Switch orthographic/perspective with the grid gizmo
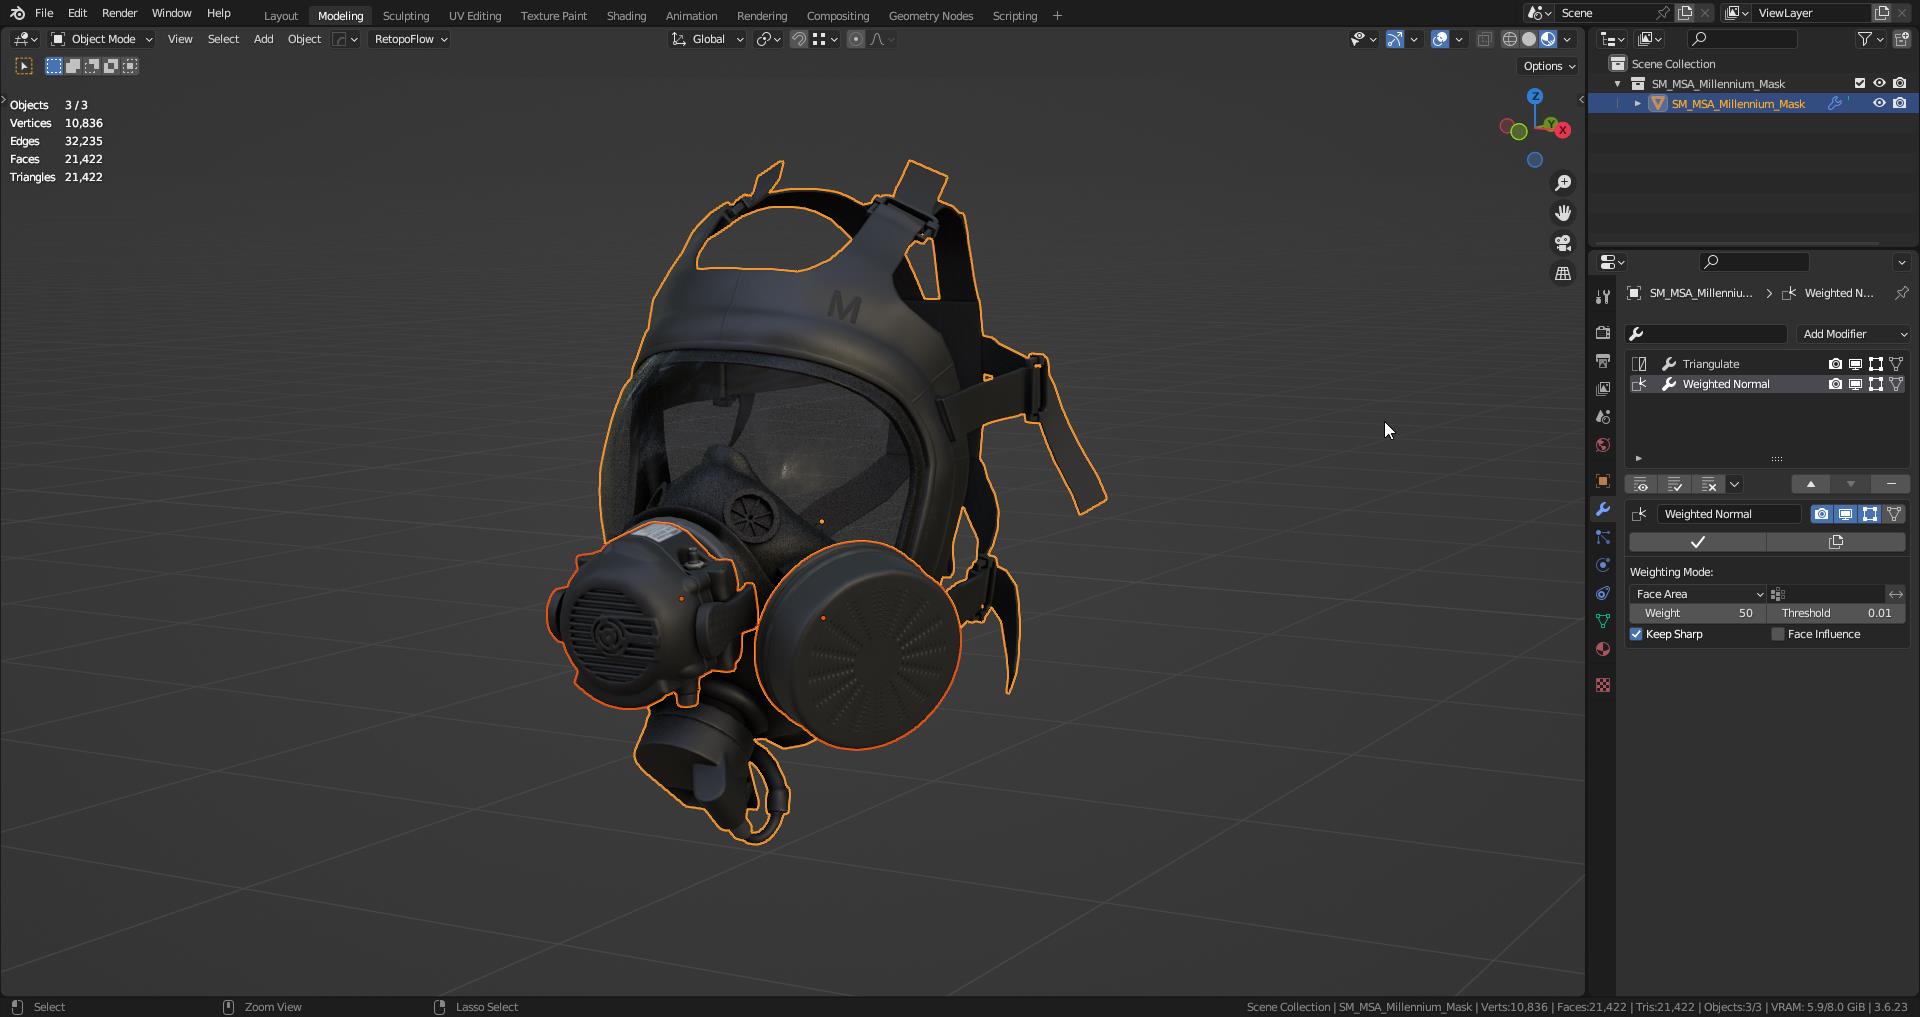This screenshot has height=1017, width=1920. (x=1563, y=273)
